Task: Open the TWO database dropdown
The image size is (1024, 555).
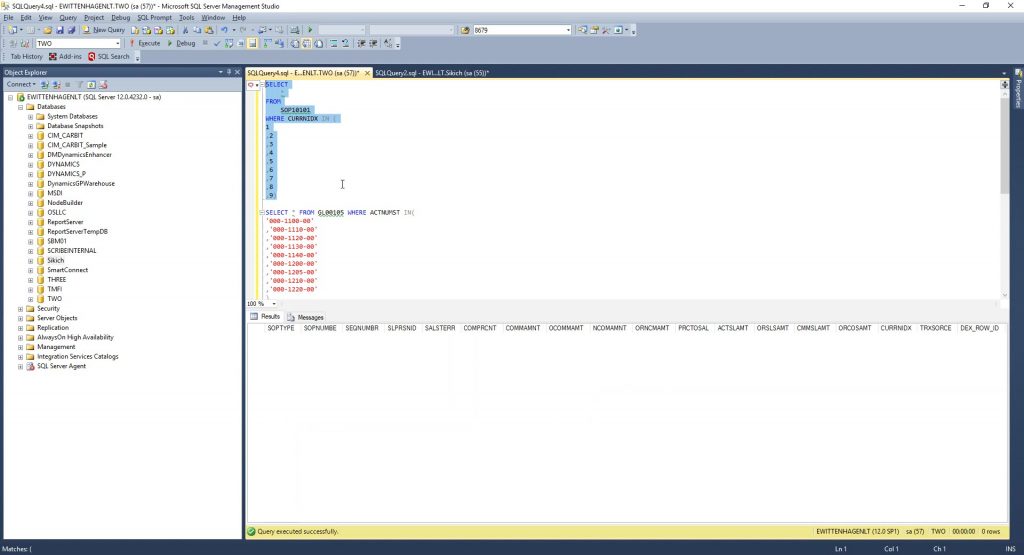Action: 120,44
